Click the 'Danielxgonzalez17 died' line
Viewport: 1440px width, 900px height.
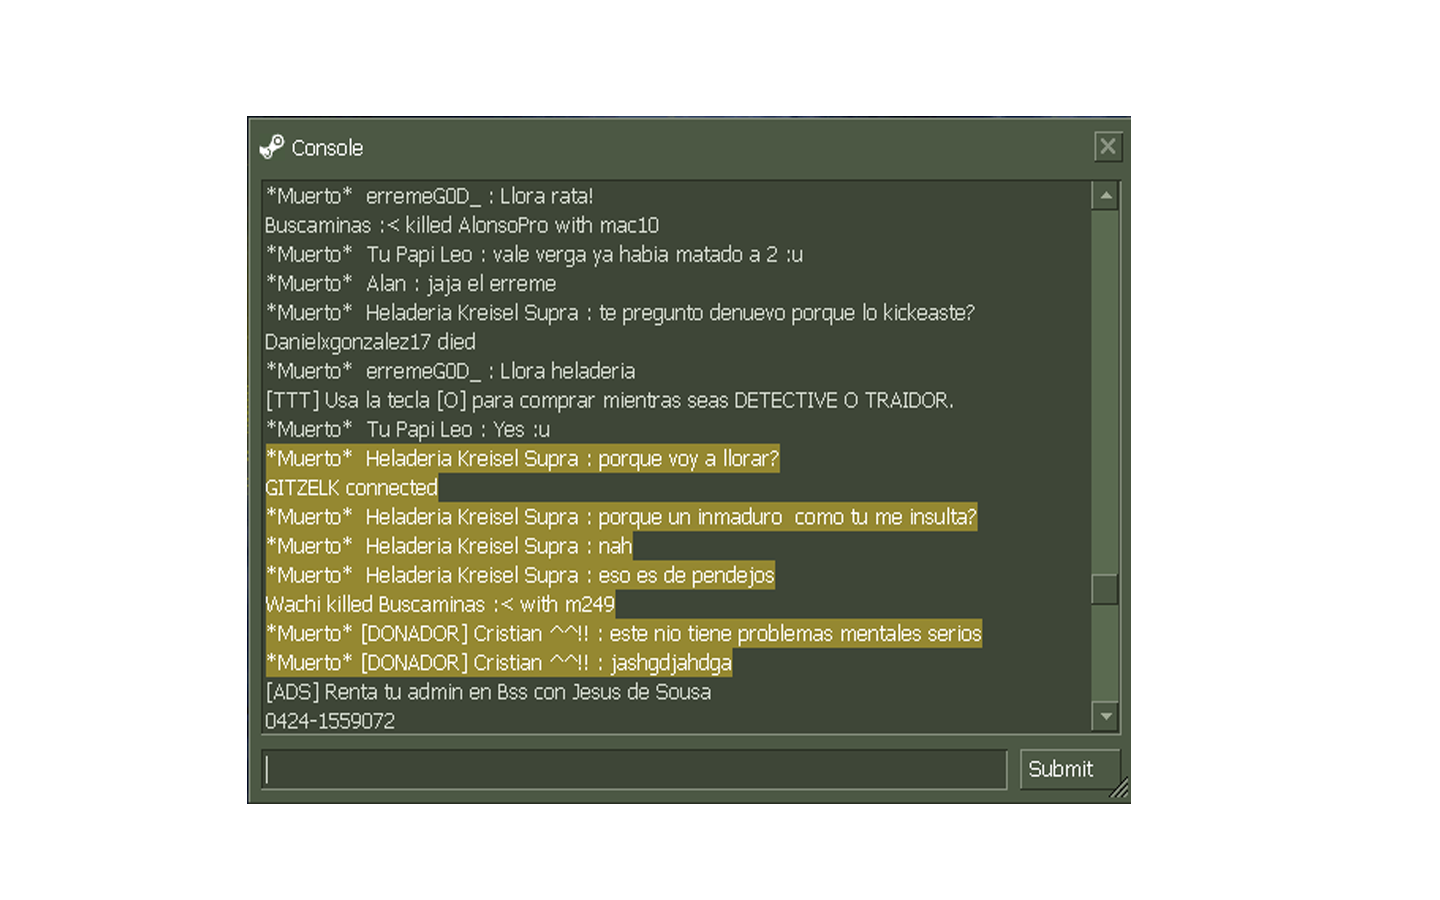[370, 341]
